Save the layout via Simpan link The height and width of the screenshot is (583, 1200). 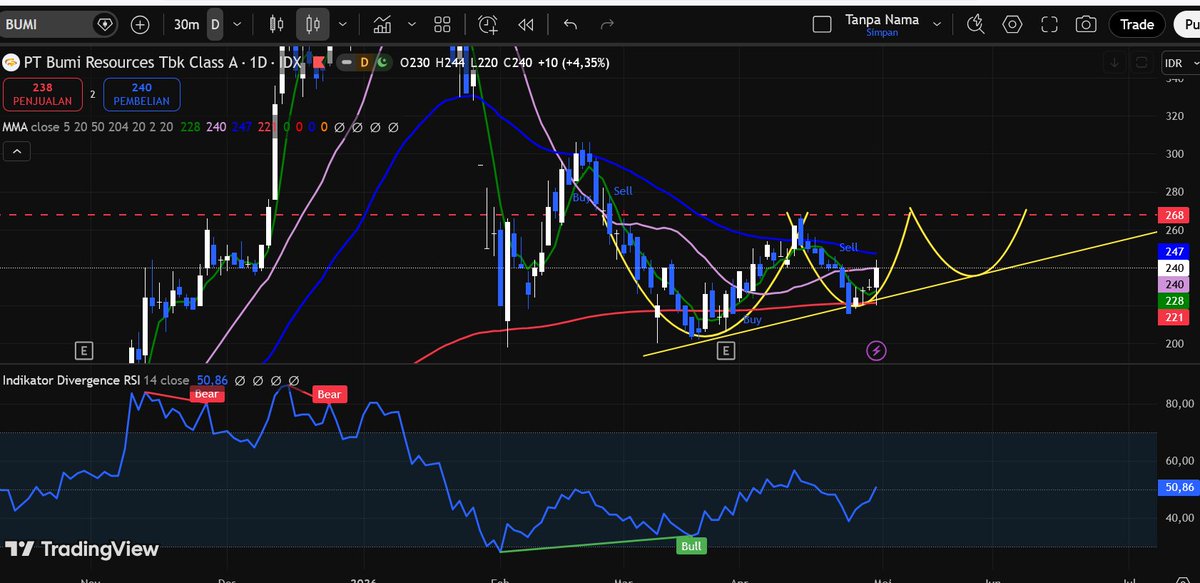pyautogui.click(x=881, y=32)
